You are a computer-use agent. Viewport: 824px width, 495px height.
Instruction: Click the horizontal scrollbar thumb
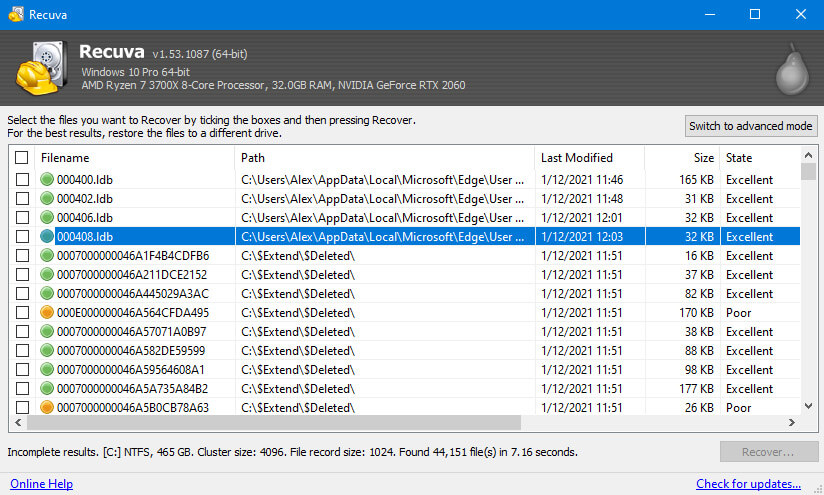tap(274, 422)
